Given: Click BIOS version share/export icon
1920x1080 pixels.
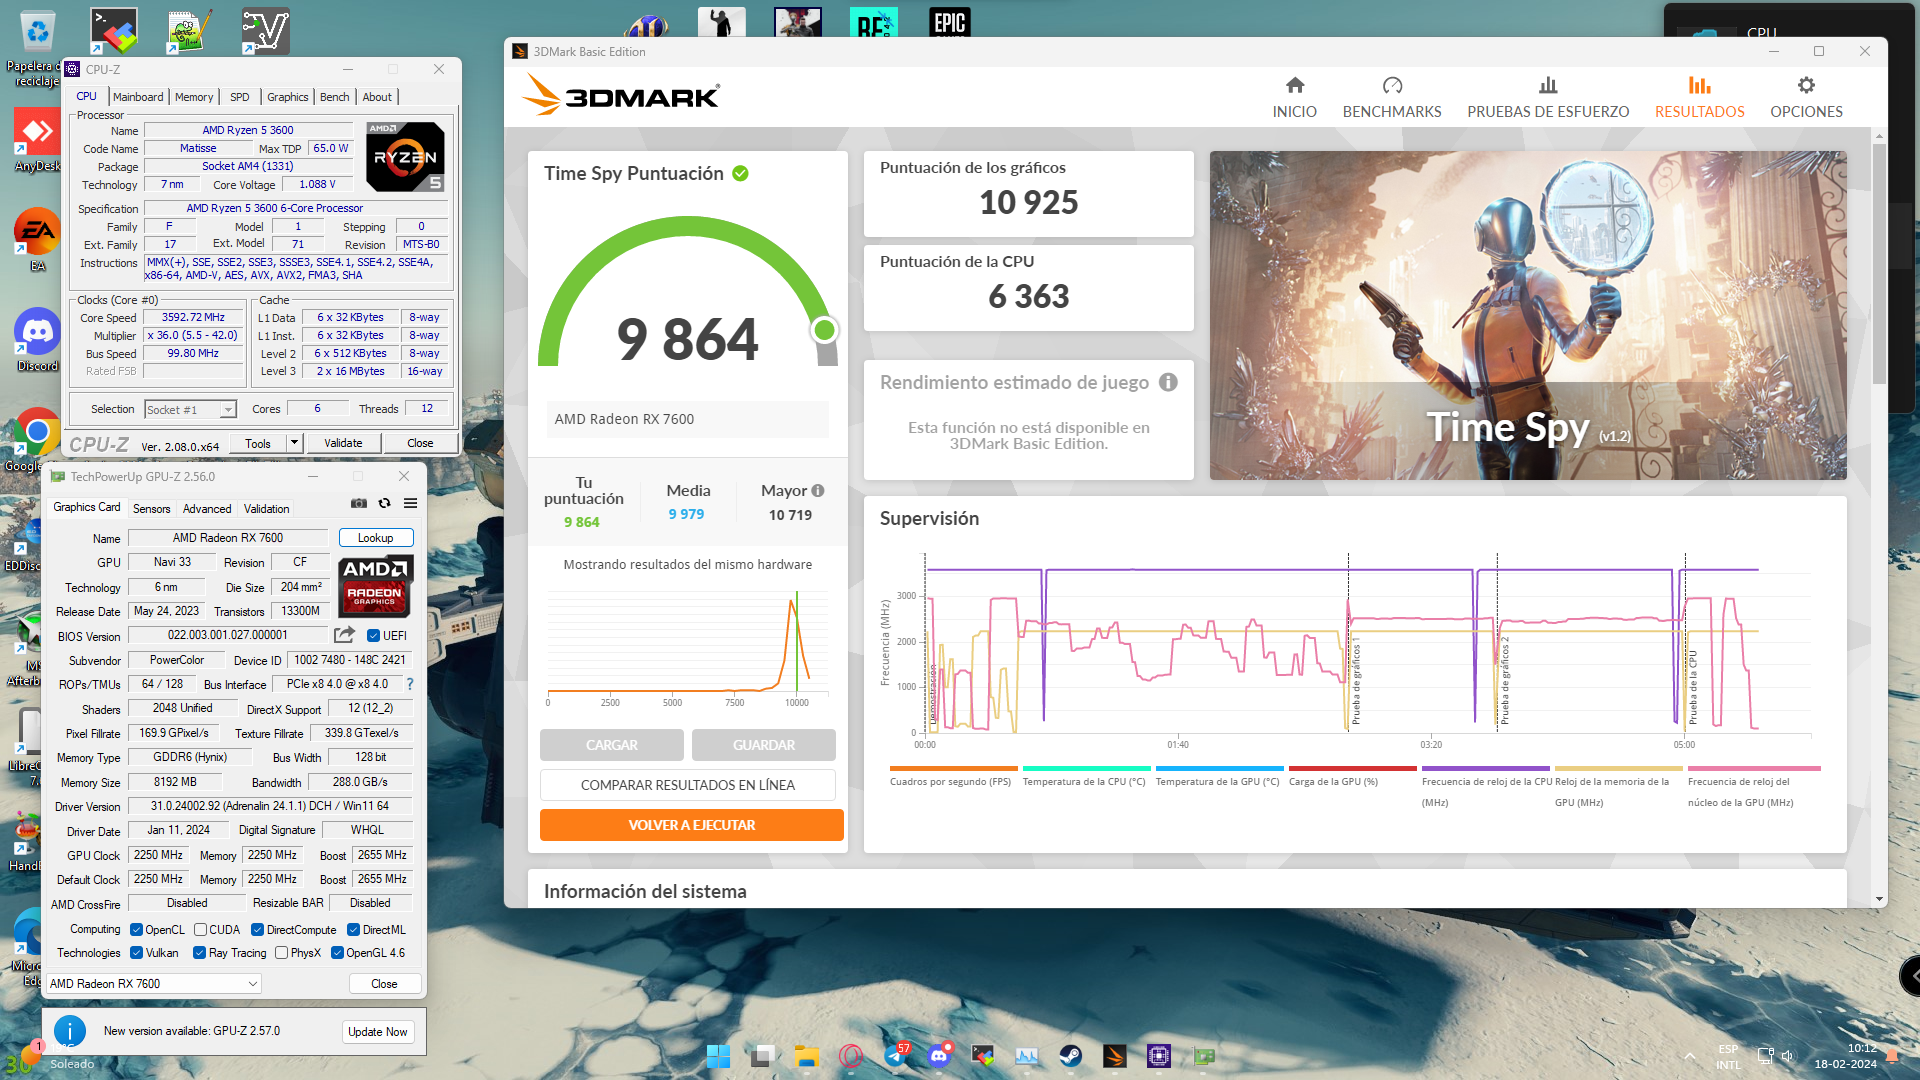Looking at the screenshot, I should [344, 635].
